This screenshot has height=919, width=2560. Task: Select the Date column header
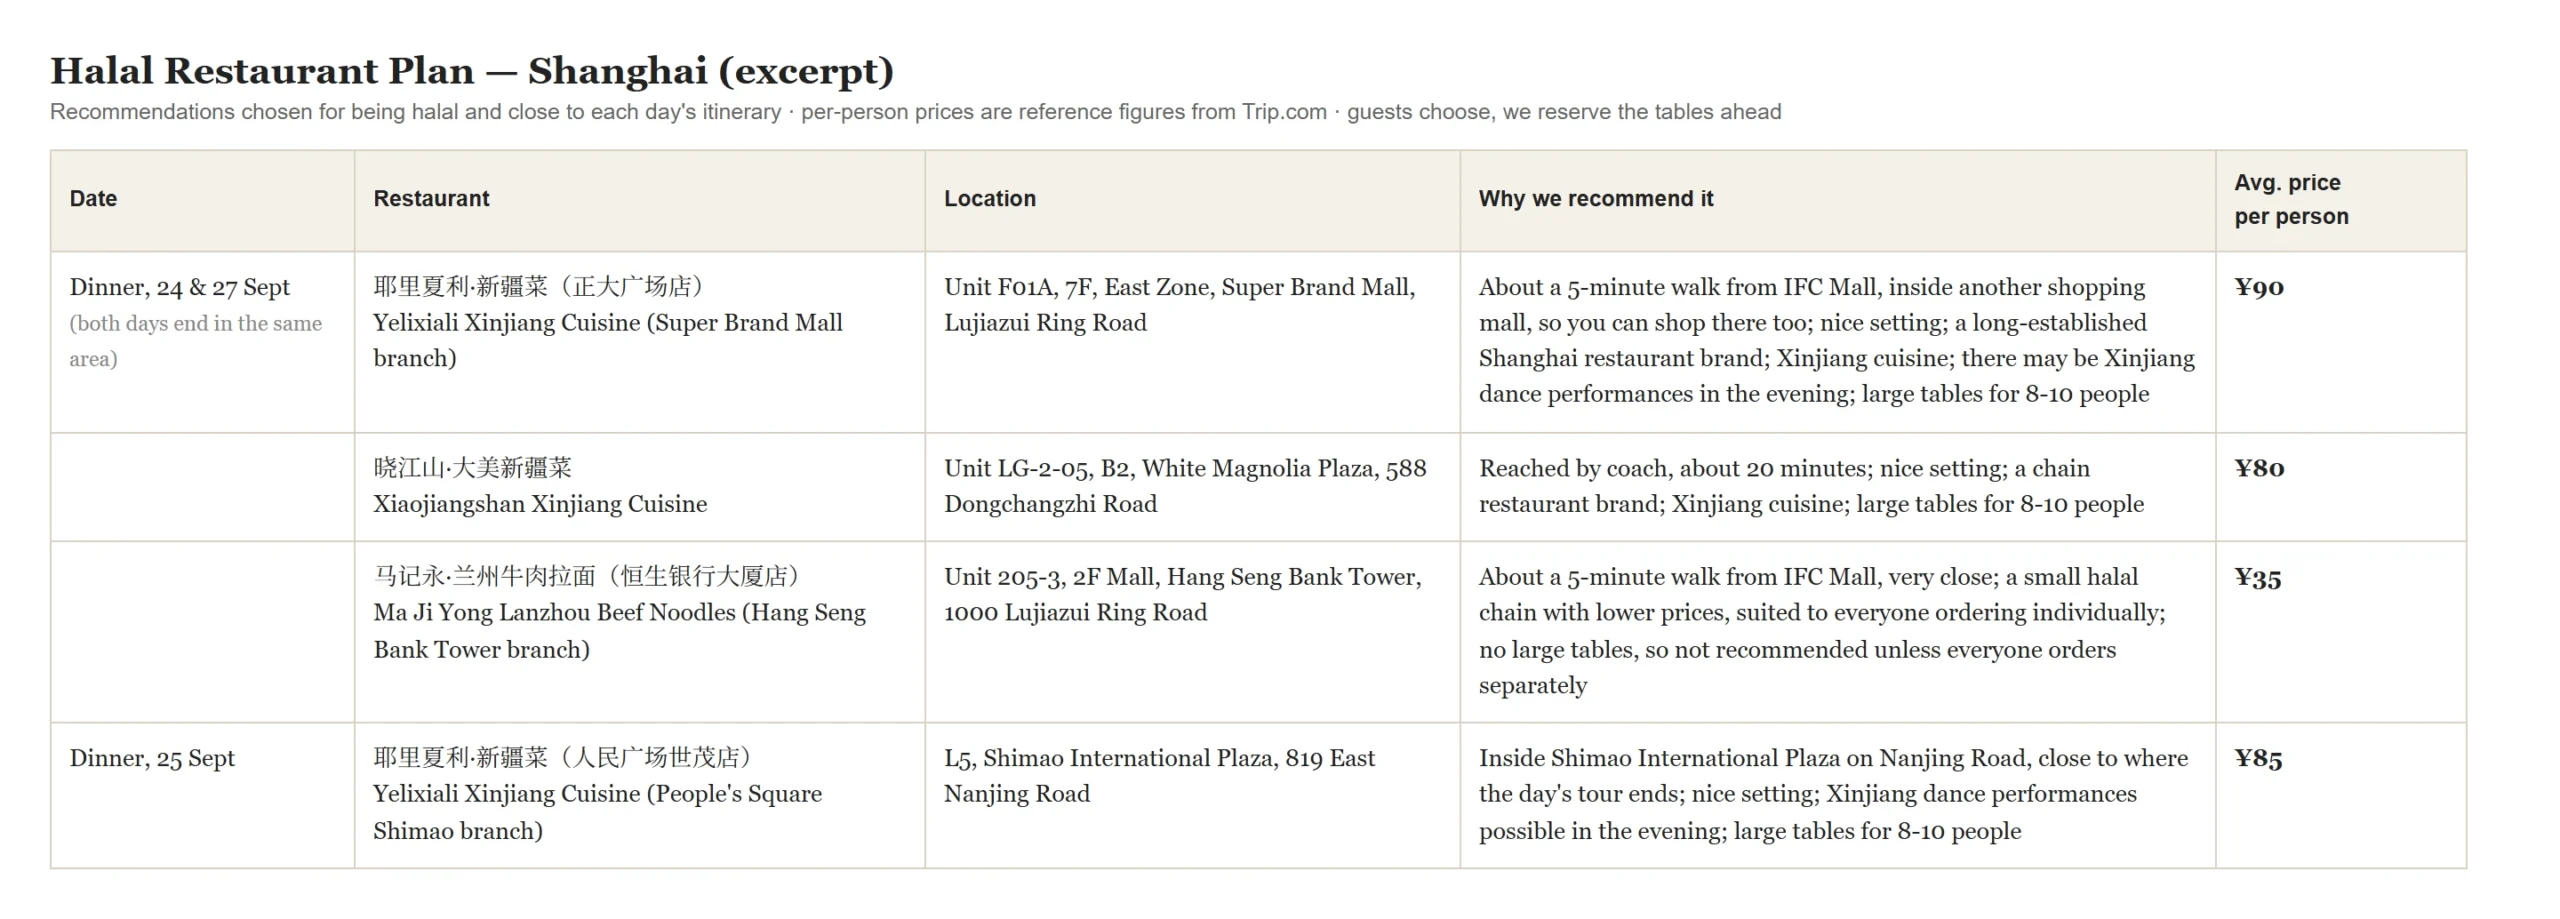coord(202,199)
